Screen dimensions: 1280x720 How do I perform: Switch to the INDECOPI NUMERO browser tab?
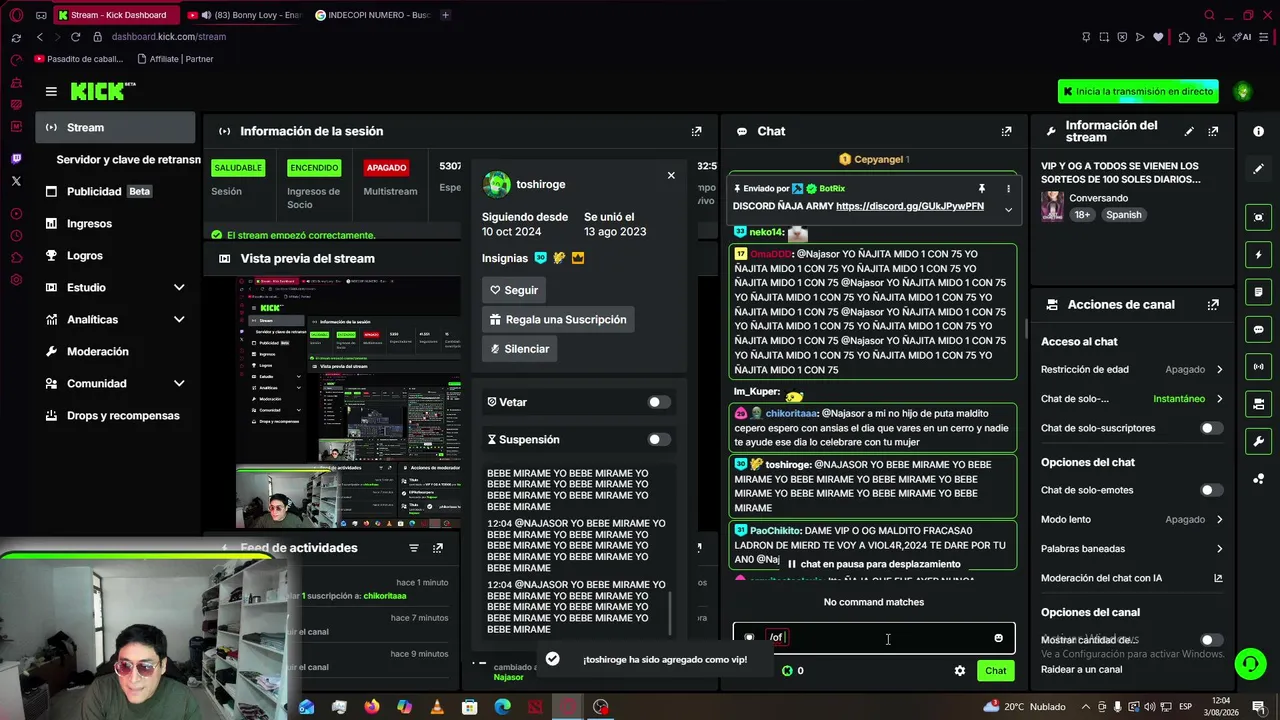pos(373,15)
